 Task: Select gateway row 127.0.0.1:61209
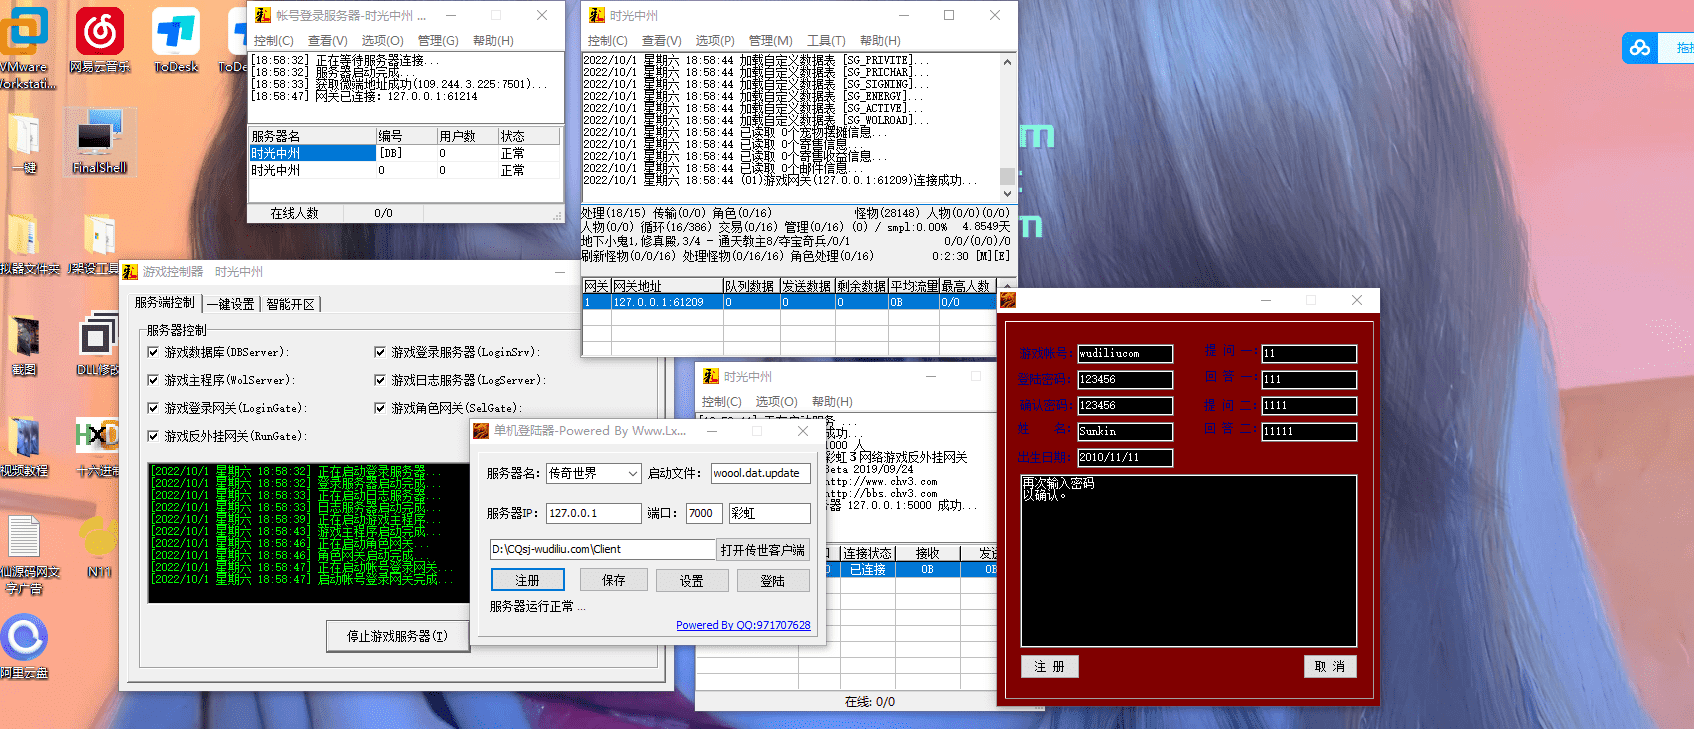(x=787, y=302)
